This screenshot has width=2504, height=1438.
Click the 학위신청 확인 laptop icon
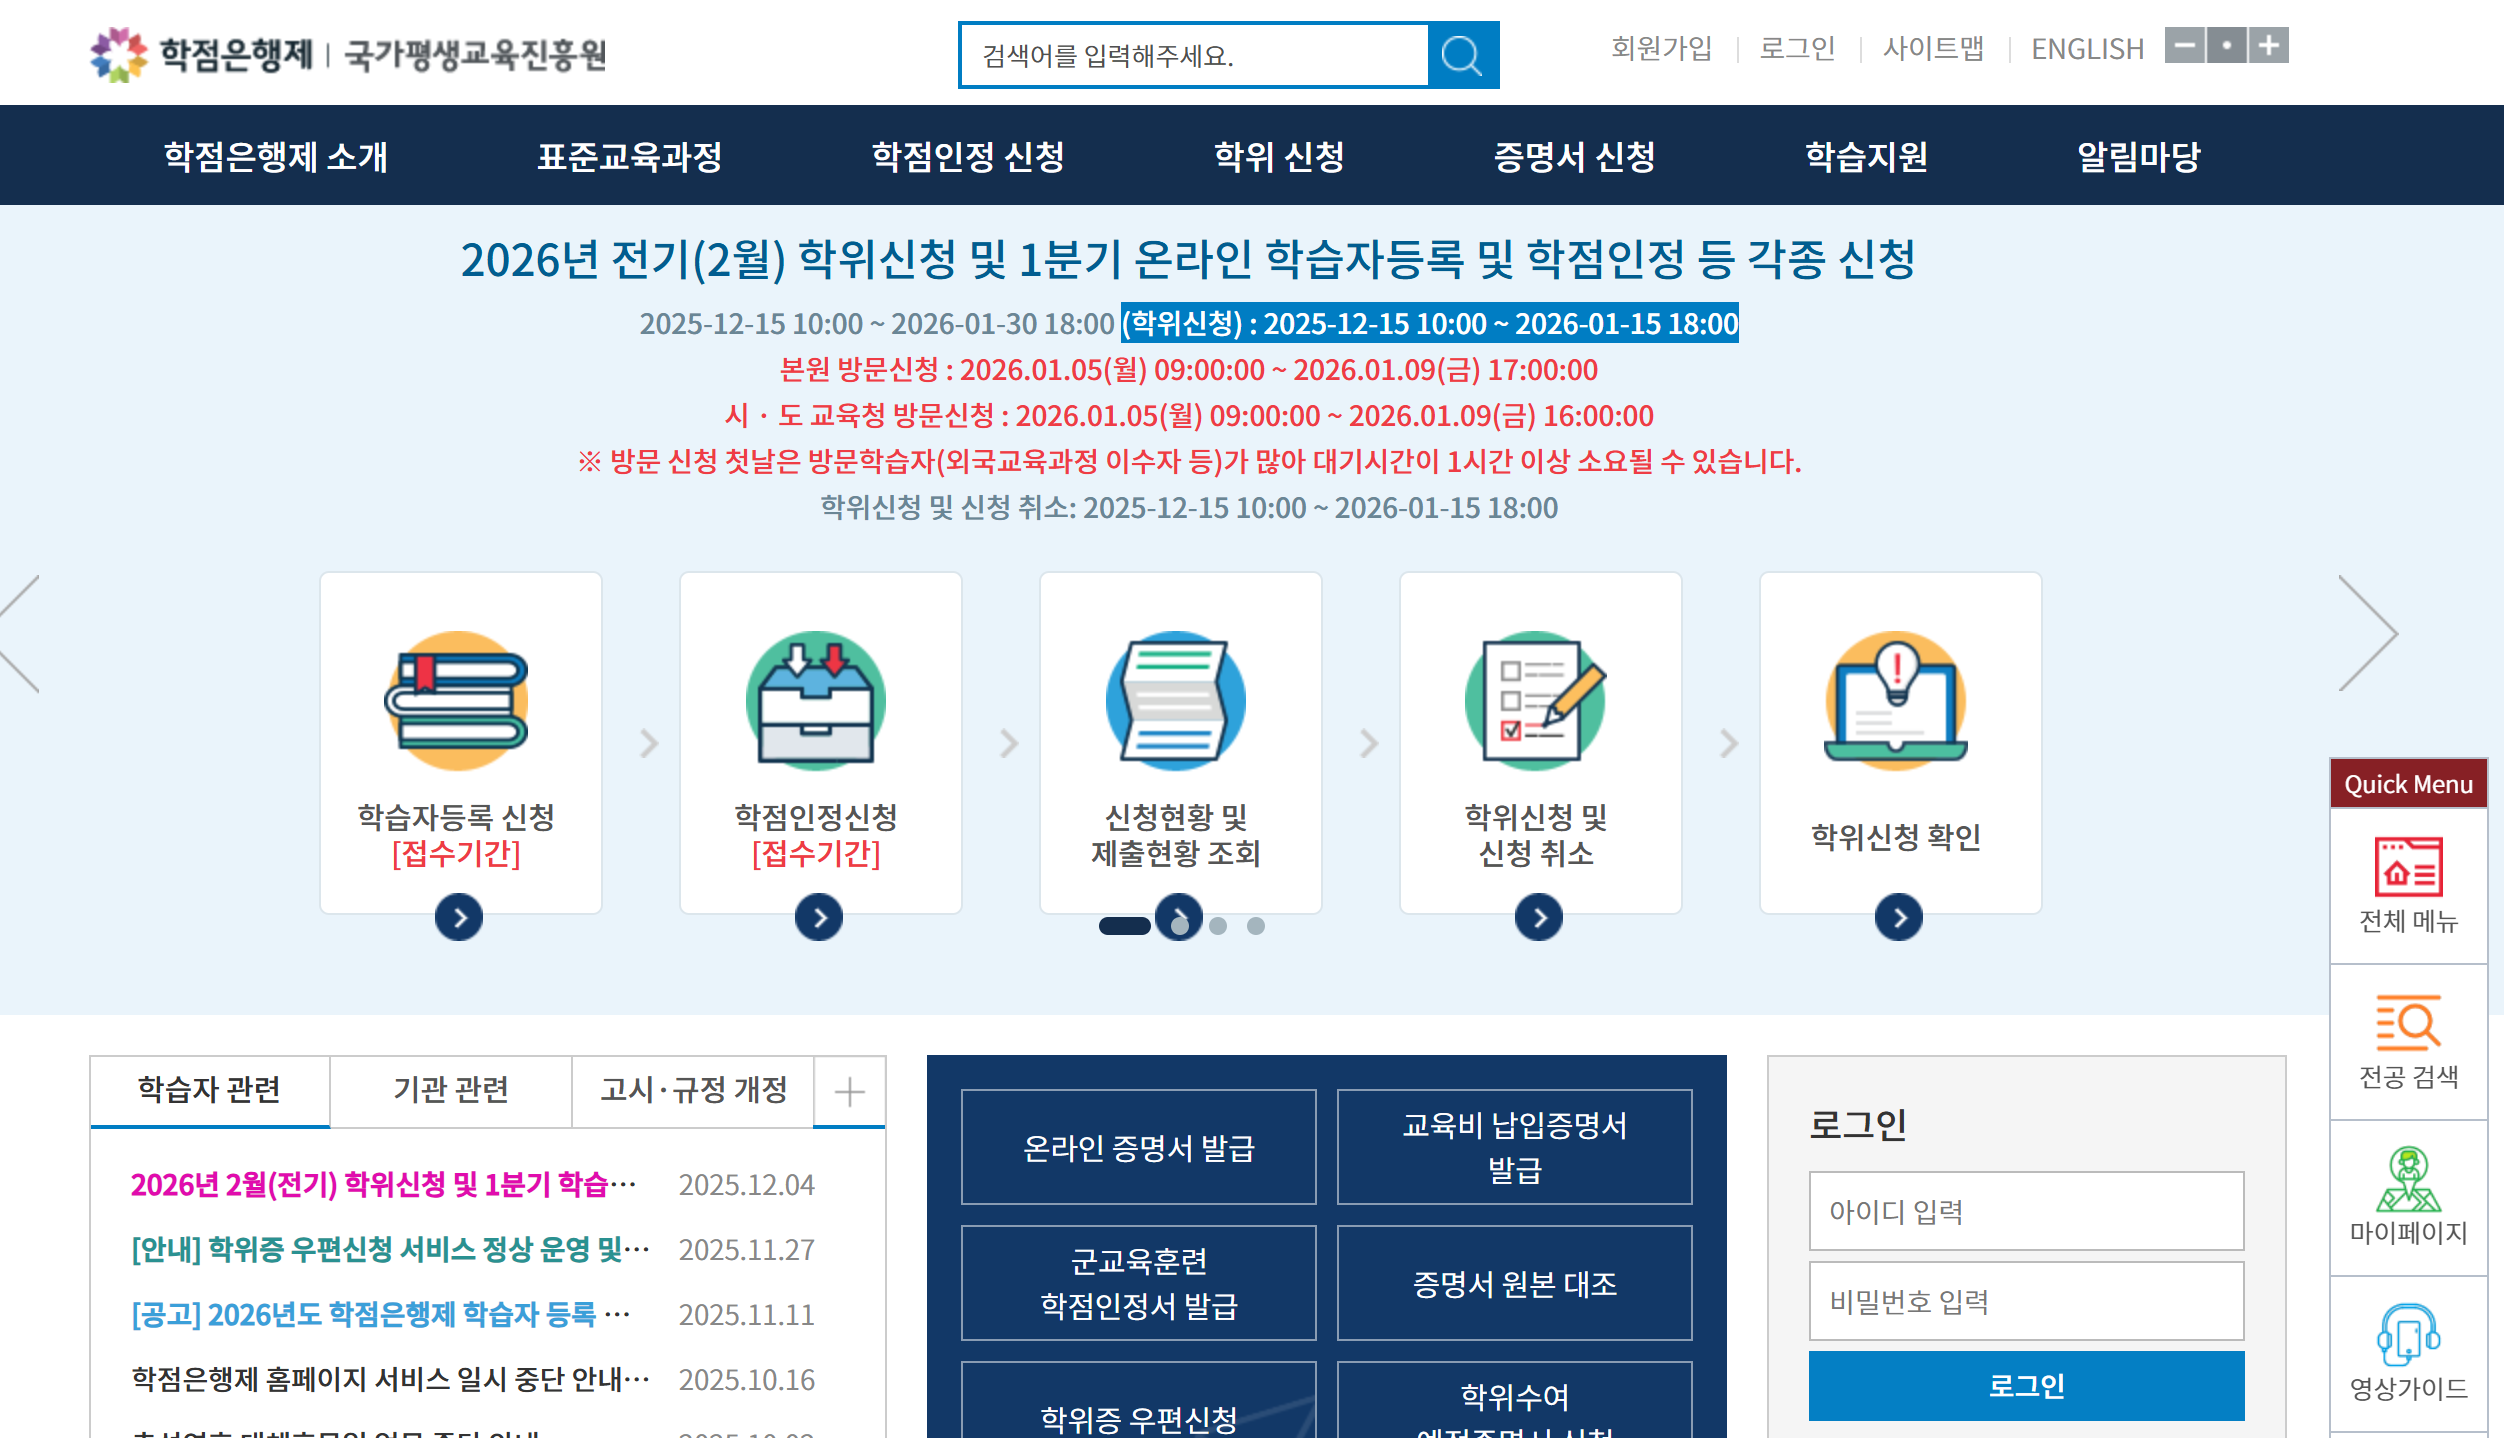click(1896, 700)
